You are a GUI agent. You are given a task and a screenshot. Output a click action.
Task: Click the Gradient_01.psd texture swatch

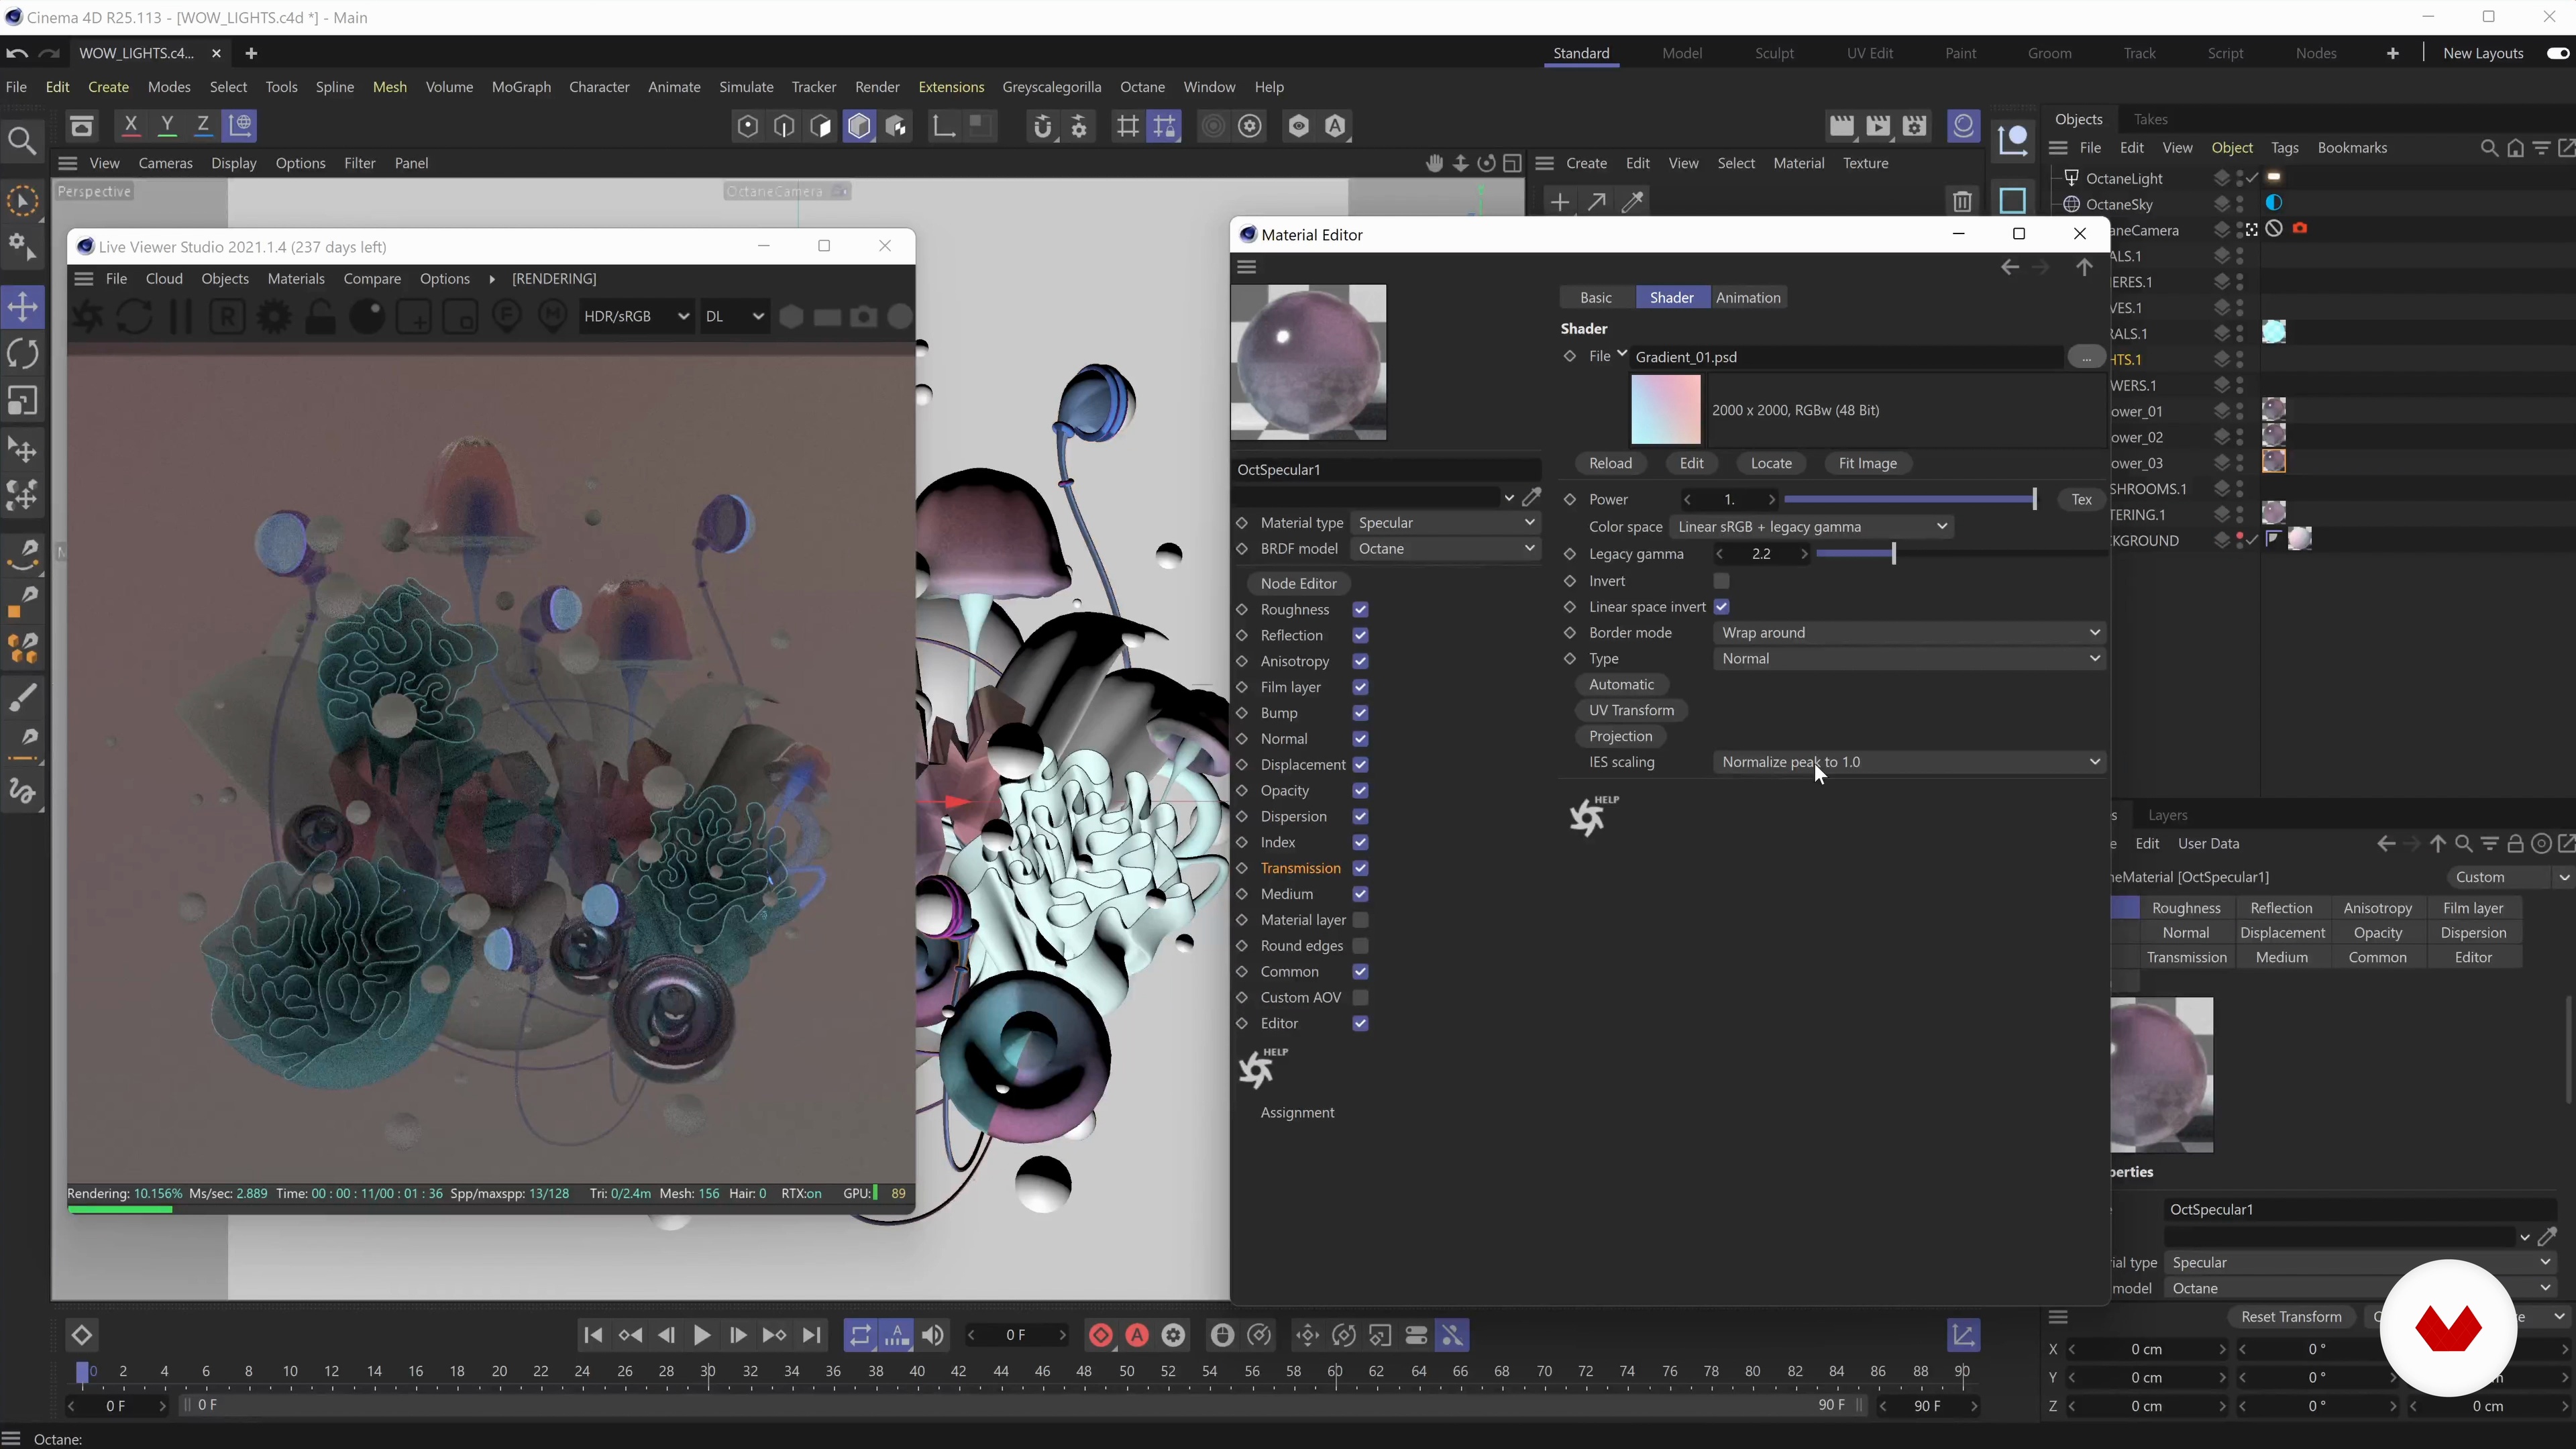pyautogui.click(x=1665, y=410)
